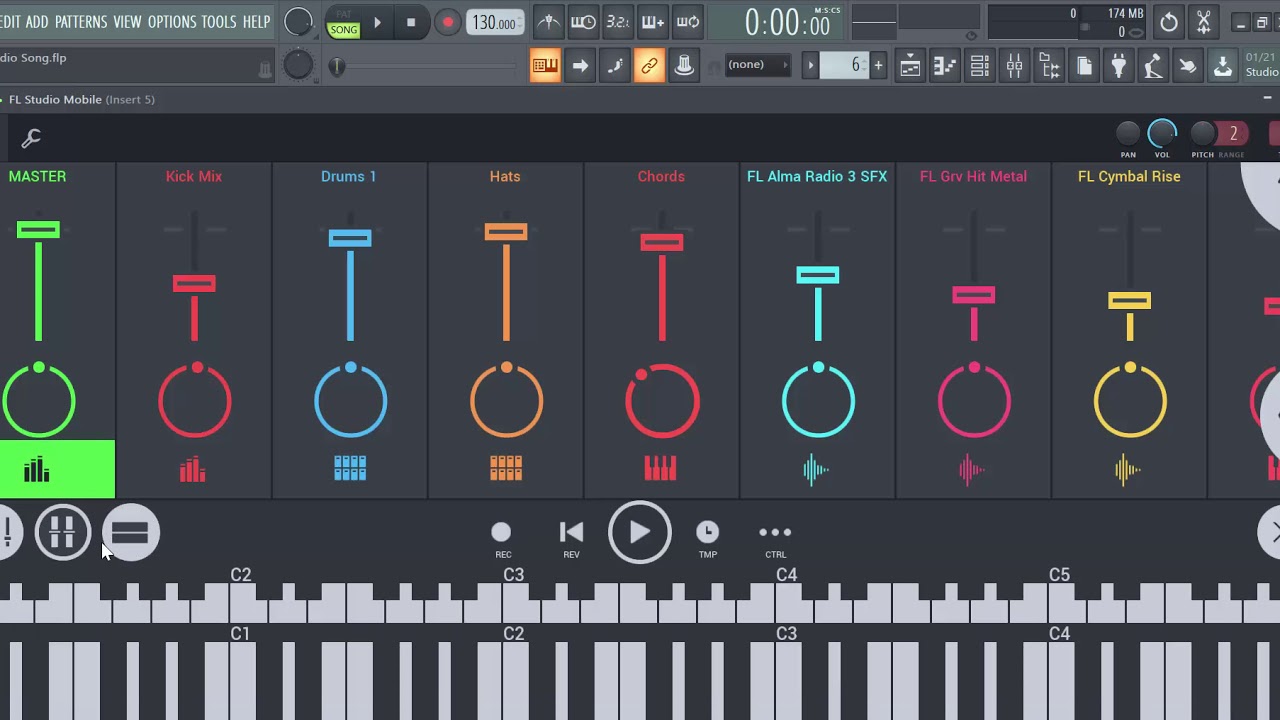This screenshot has height=720, width=1280.
Task: Toggle loop recording icon
Action: tap(688, 22)
